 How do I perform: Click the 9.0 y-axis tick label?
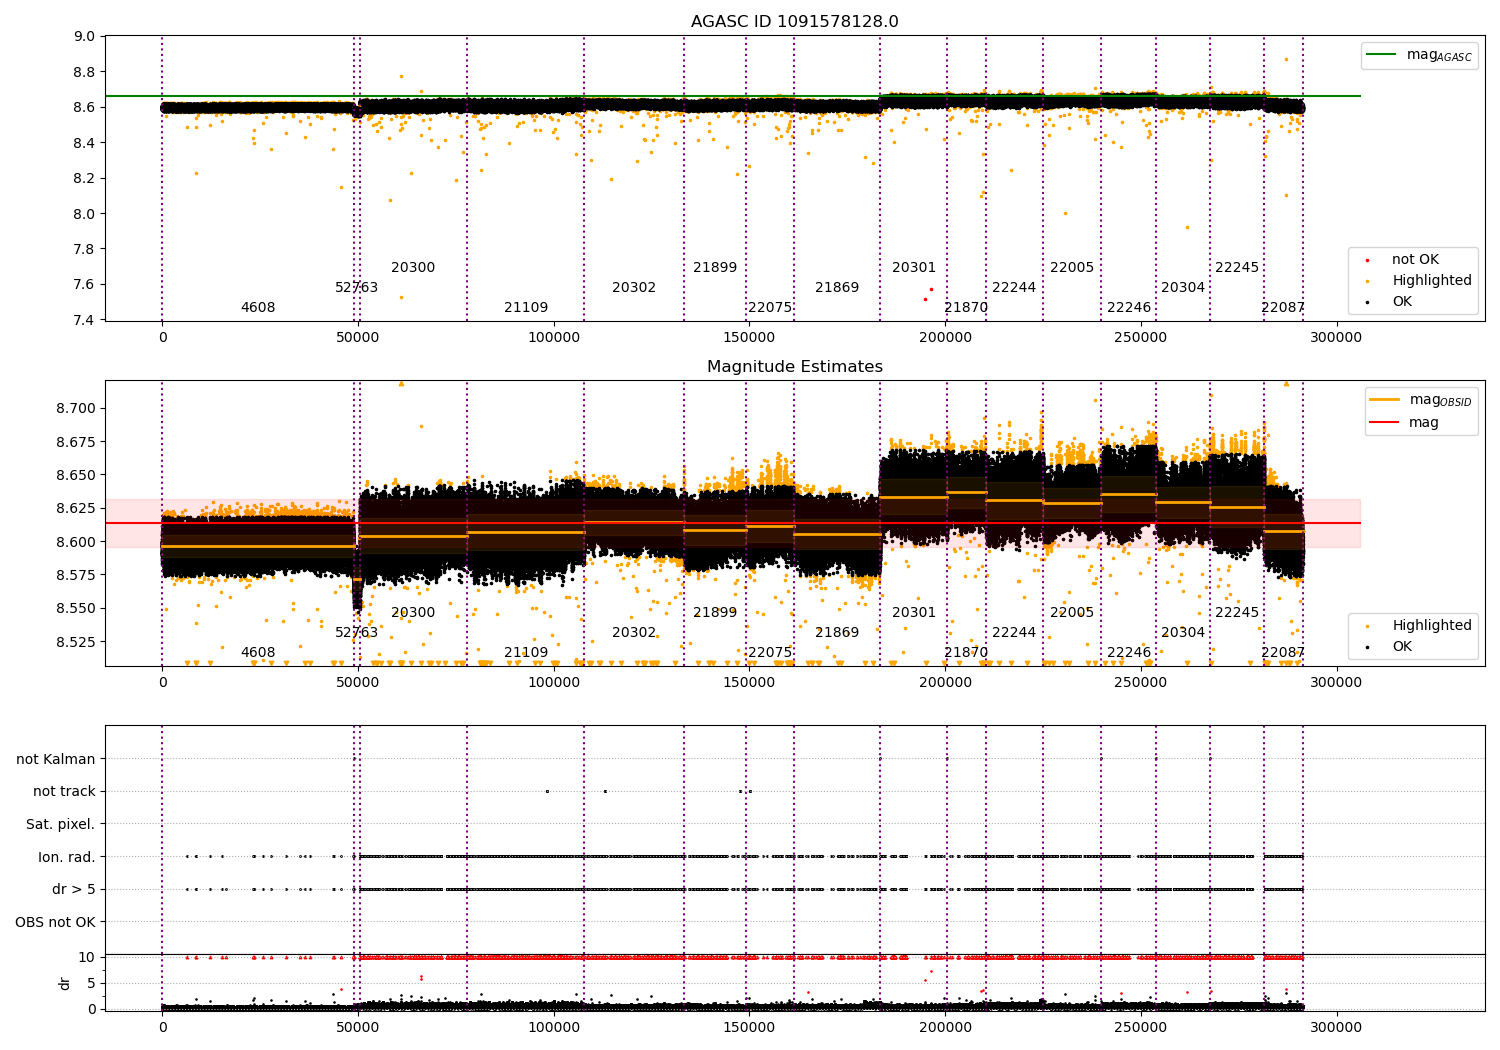click(x=85, y=37)
